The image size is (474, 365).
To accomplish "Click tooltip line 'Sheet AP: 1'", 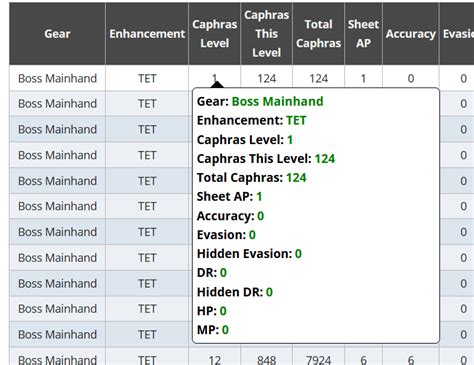I will (x=229, y=197).
